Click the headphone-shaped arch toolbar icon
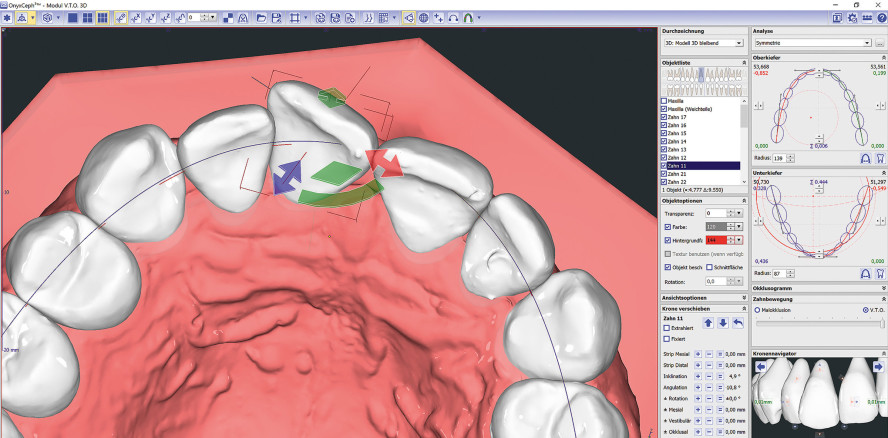 click(453, 18)
